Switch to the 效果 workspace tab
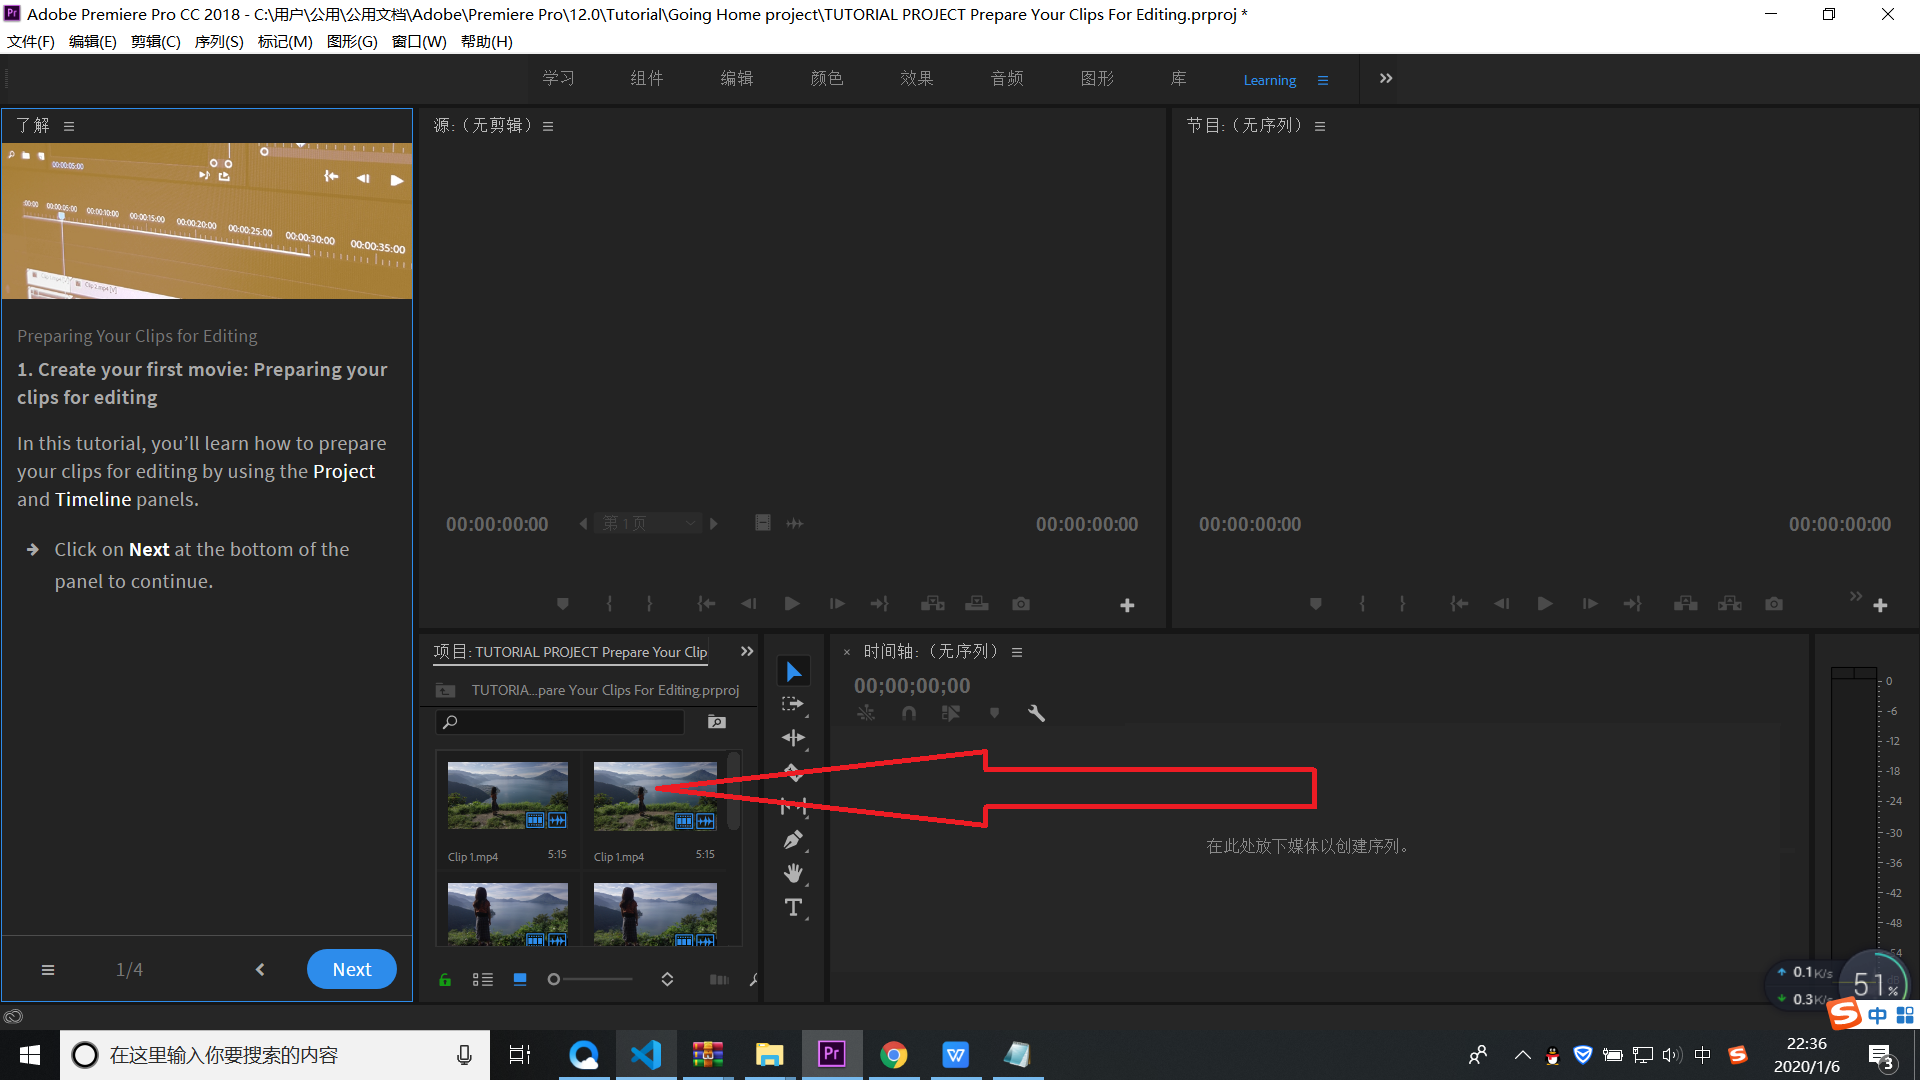1920x1080 pixels. (916, 79)
